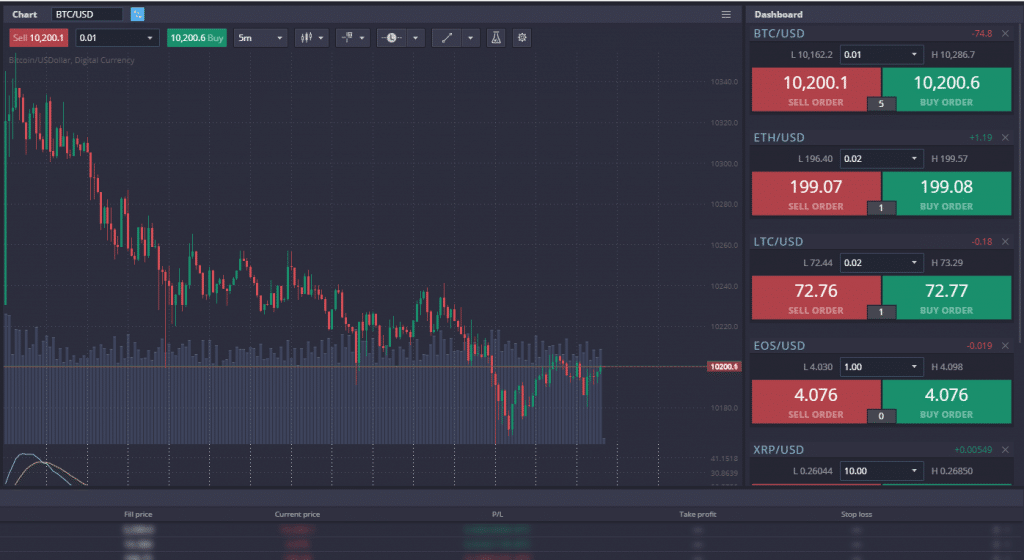
Task: Open the indicators flask icon
Action: [x=496, y=38]
